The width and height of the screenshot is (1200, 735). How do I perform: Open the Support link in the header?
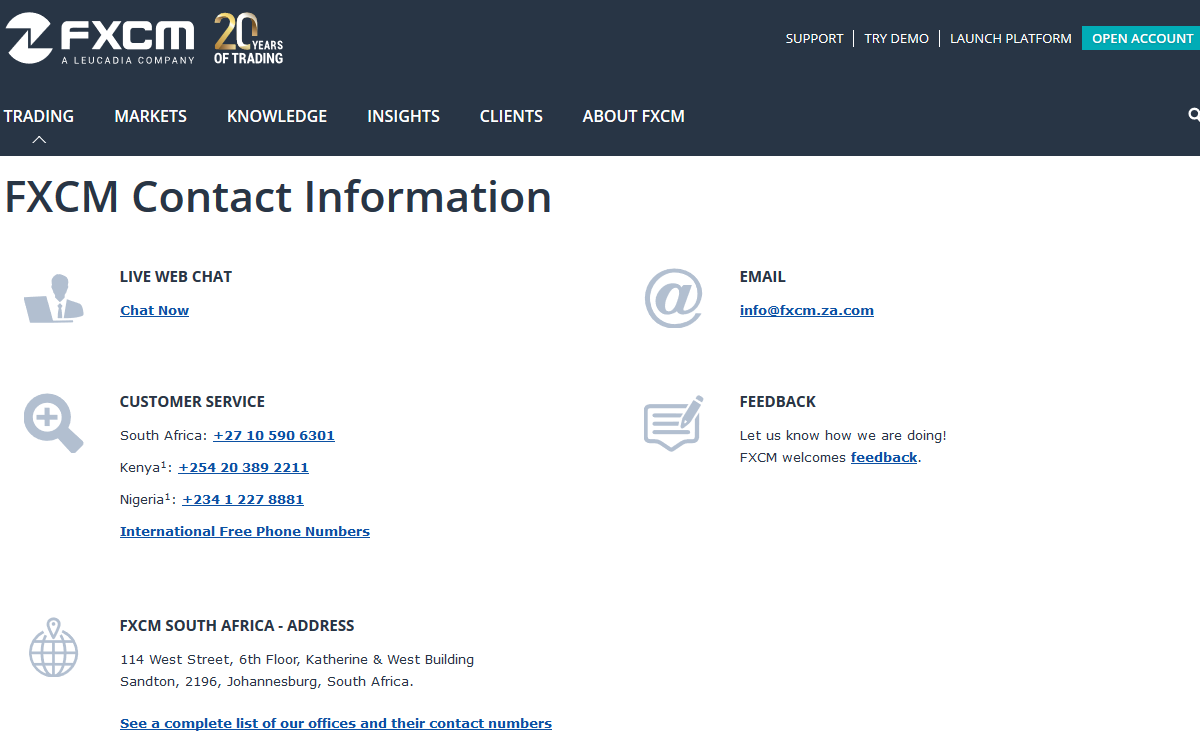click(x=814, y=38)
